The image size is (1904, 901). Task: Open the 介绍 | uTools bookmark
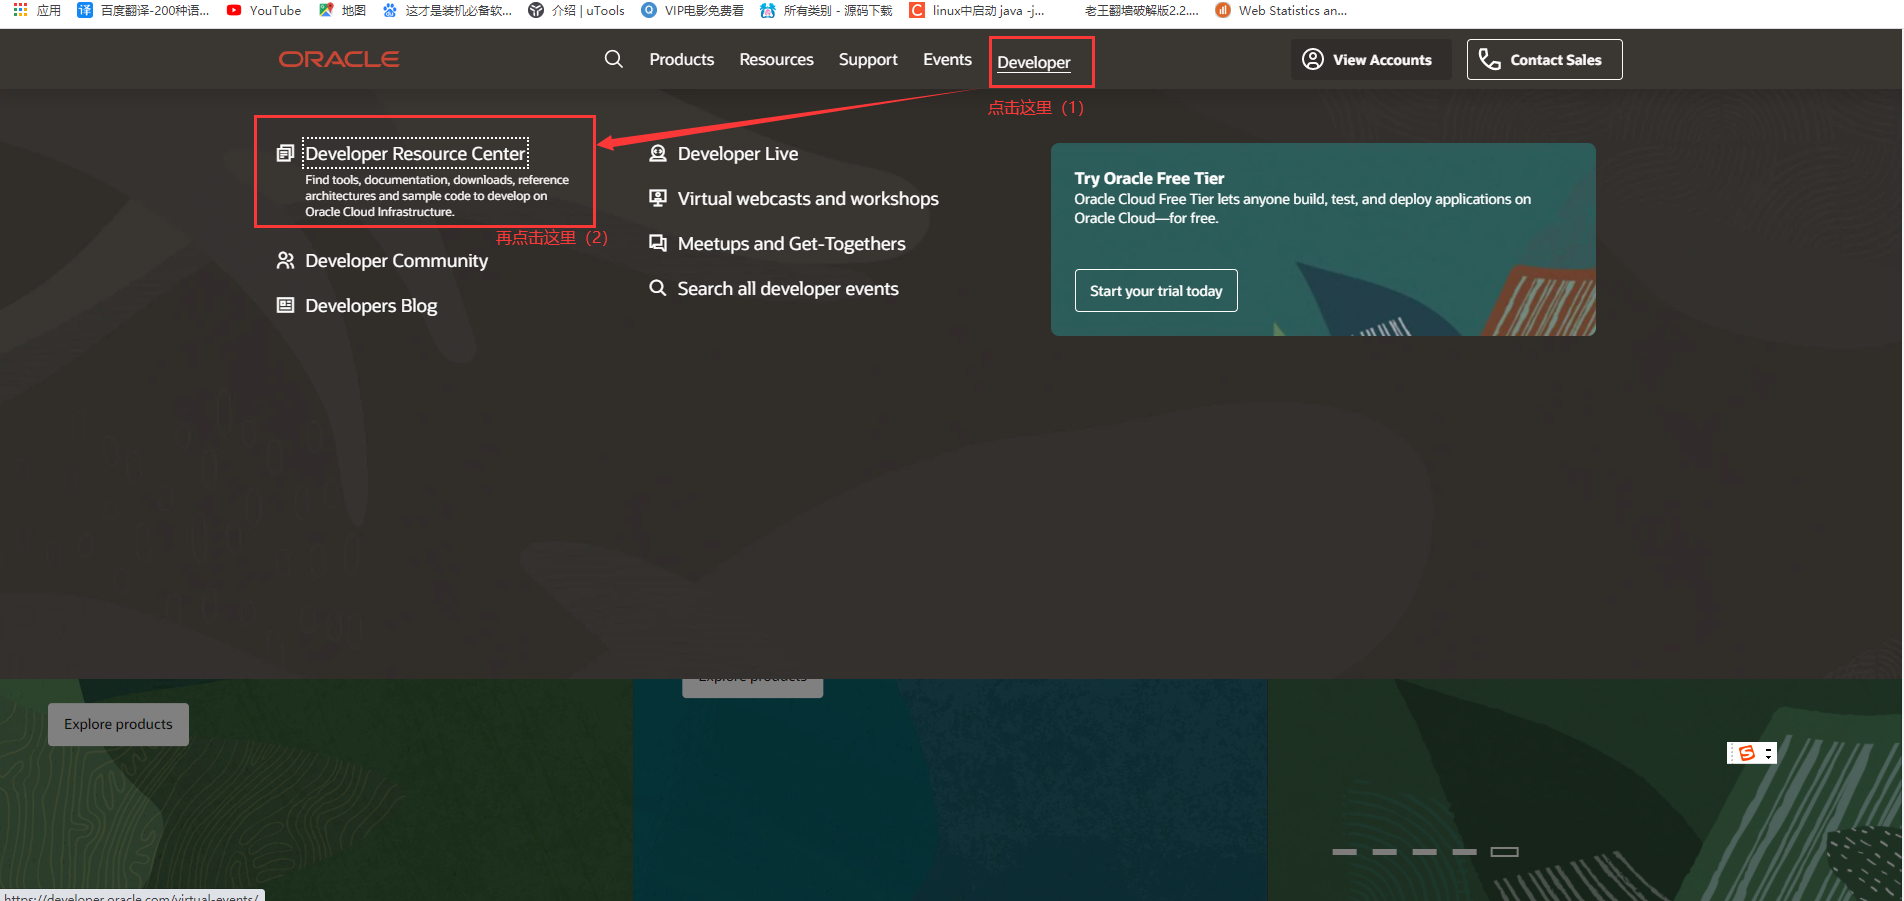pos(577,10)
